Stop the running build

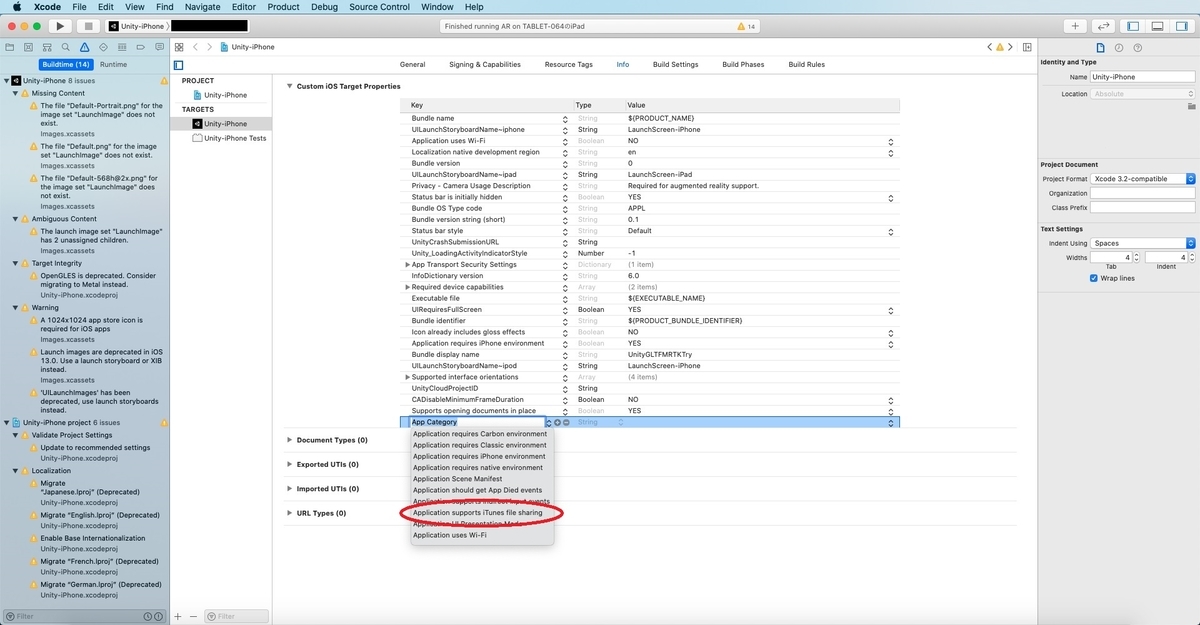(x=88, y=26)
